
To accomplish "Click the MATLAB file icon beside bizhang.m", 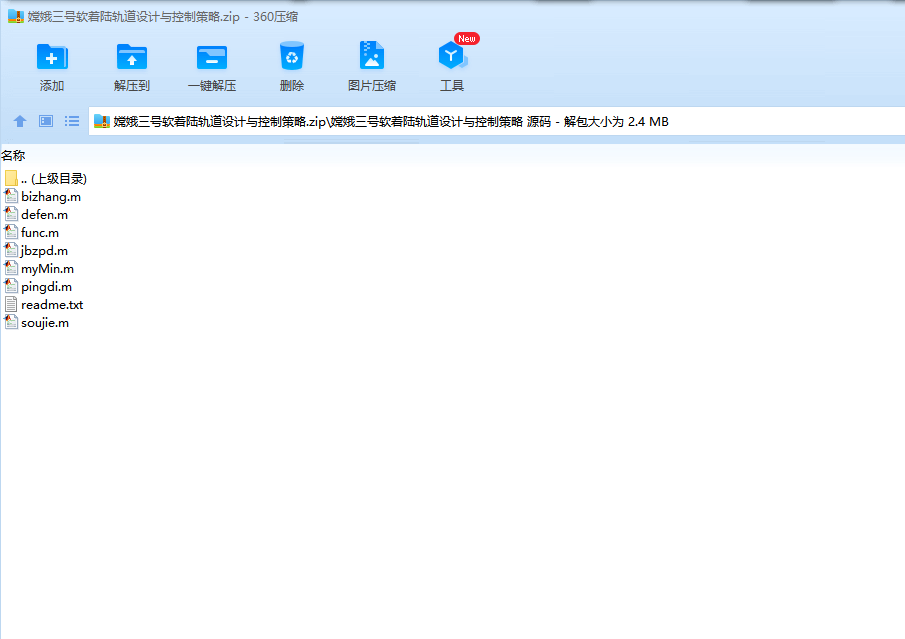I will coord(11,196).
